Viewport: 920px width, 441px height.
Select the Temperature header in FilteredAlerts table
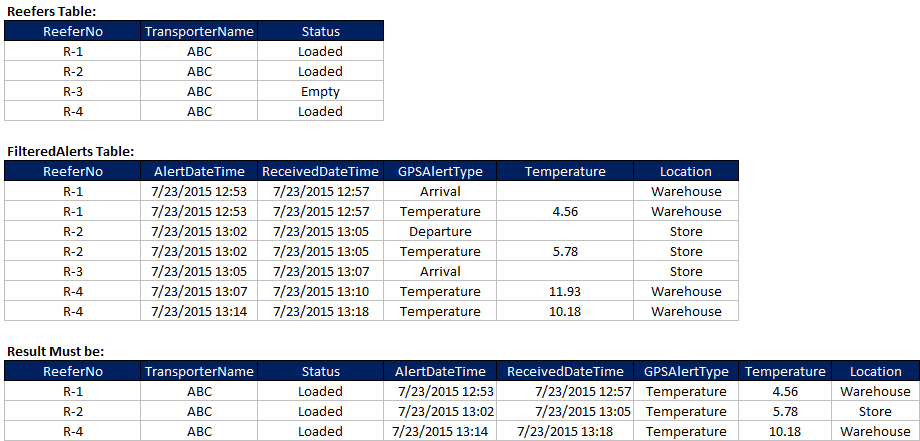click(565, 171)
